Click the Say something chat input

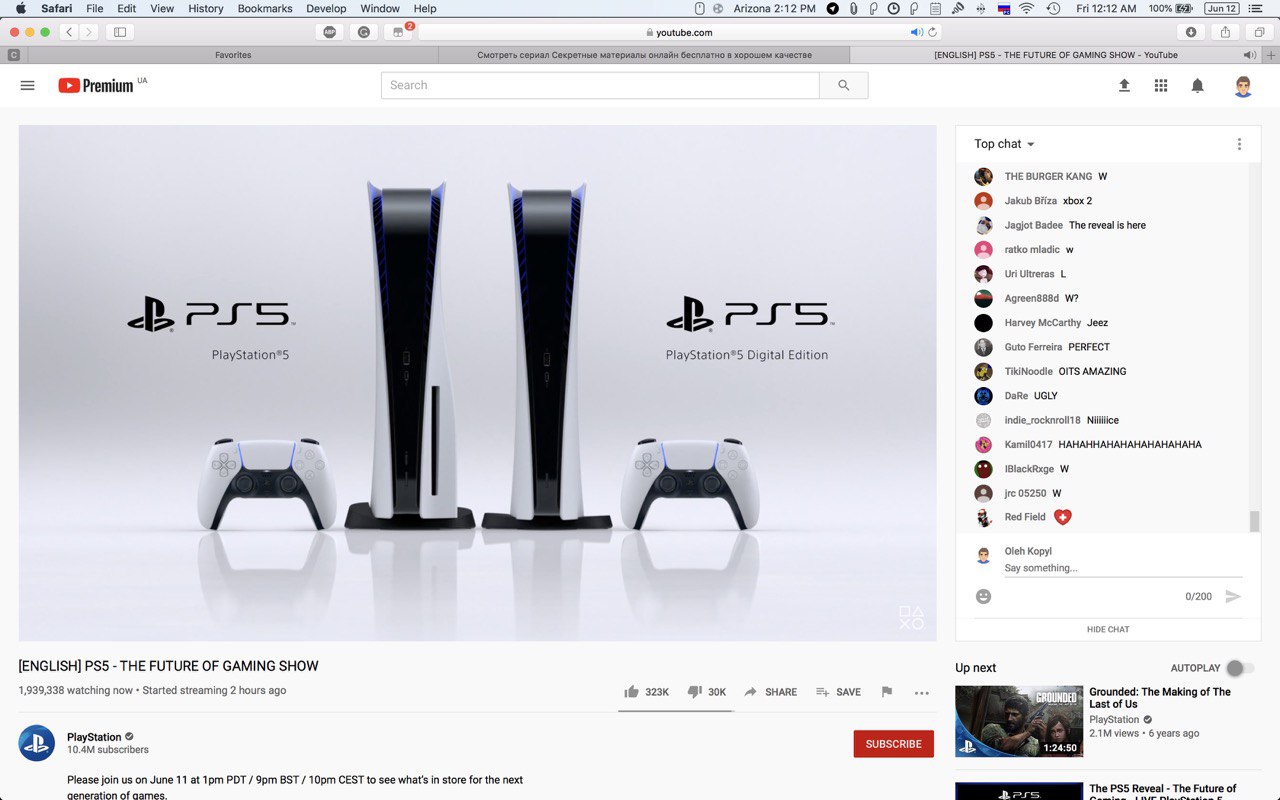1123,568
